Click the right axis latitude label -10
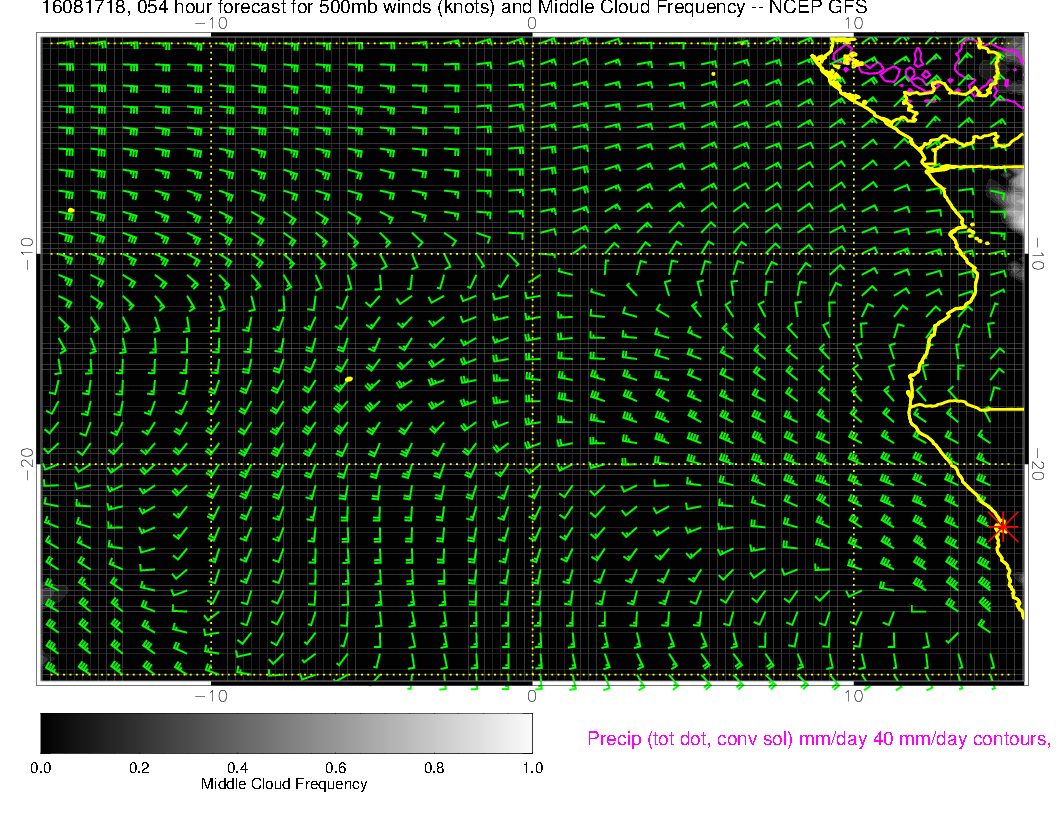The width and height of the screenshot is (1056, 816). click(1037, 253)
